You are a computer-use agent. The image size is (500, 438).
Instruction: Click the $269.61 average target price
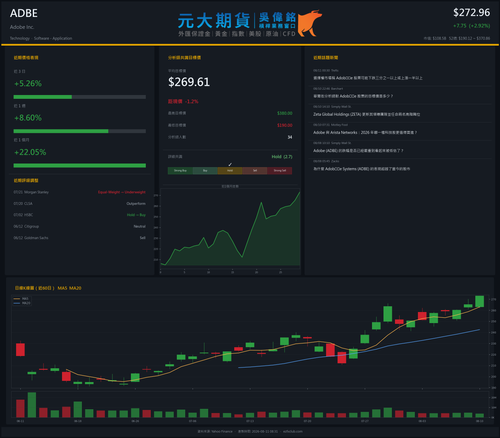(x=189, y=82)
